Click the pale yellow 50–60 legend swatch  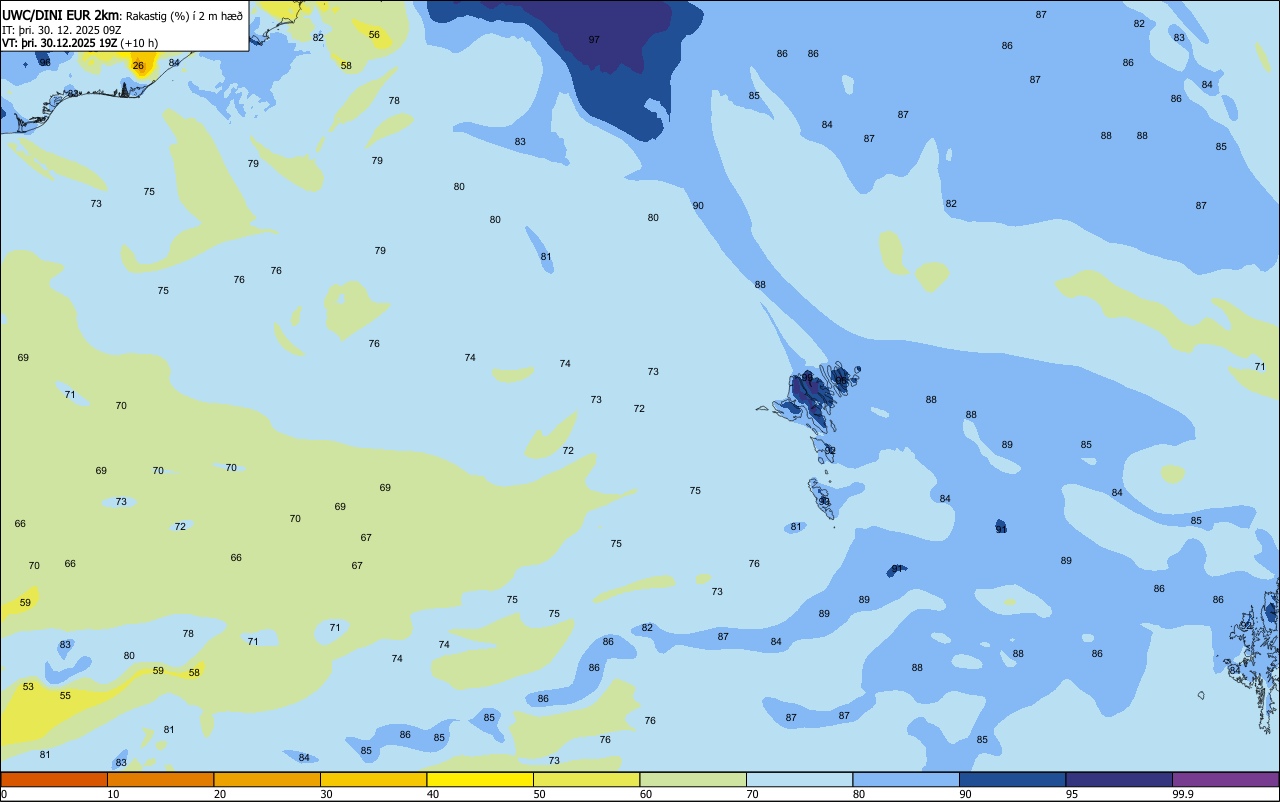tap(586, 779)
